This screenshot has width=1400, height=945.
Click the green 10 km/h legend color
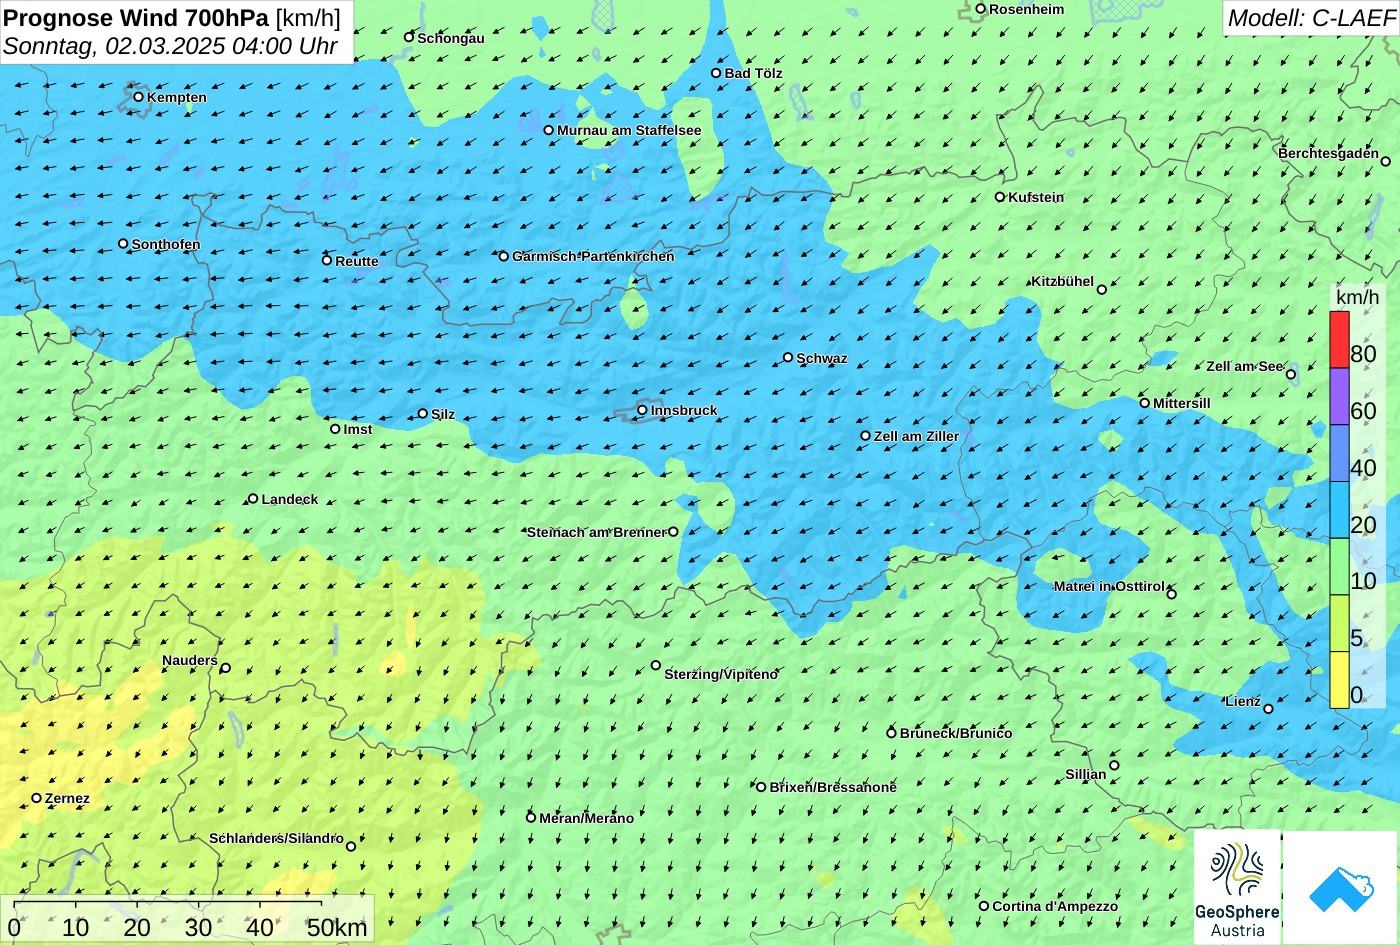[x=1339, y=567]
